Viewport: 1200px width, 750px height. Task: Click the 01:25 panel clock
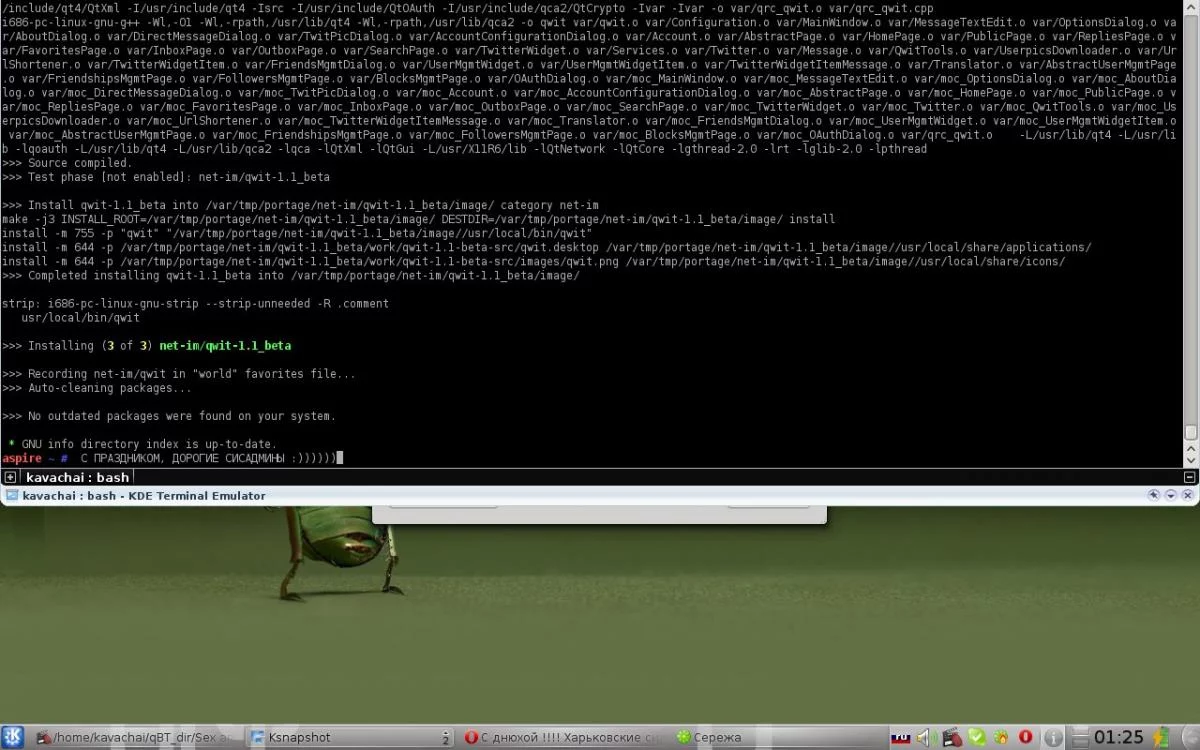point(1118,737)
